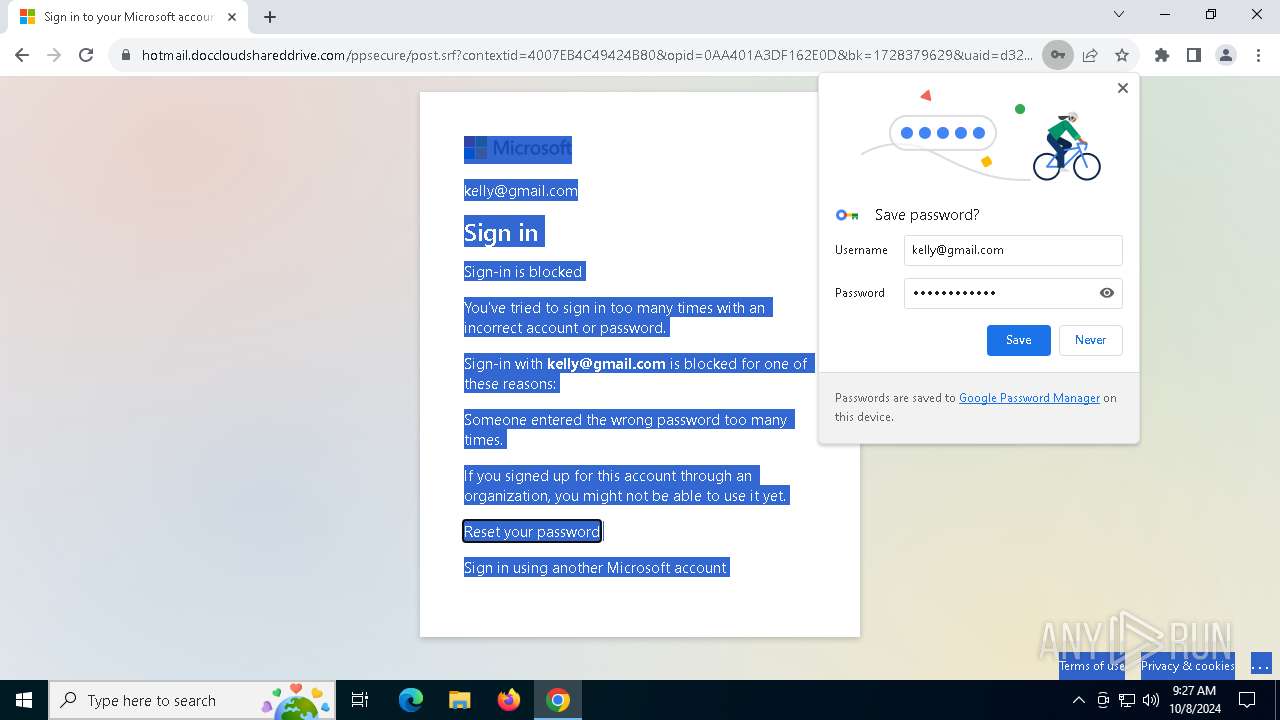Click the Chrome taskbar icon
1280x720 pixels.
point(558,700)
